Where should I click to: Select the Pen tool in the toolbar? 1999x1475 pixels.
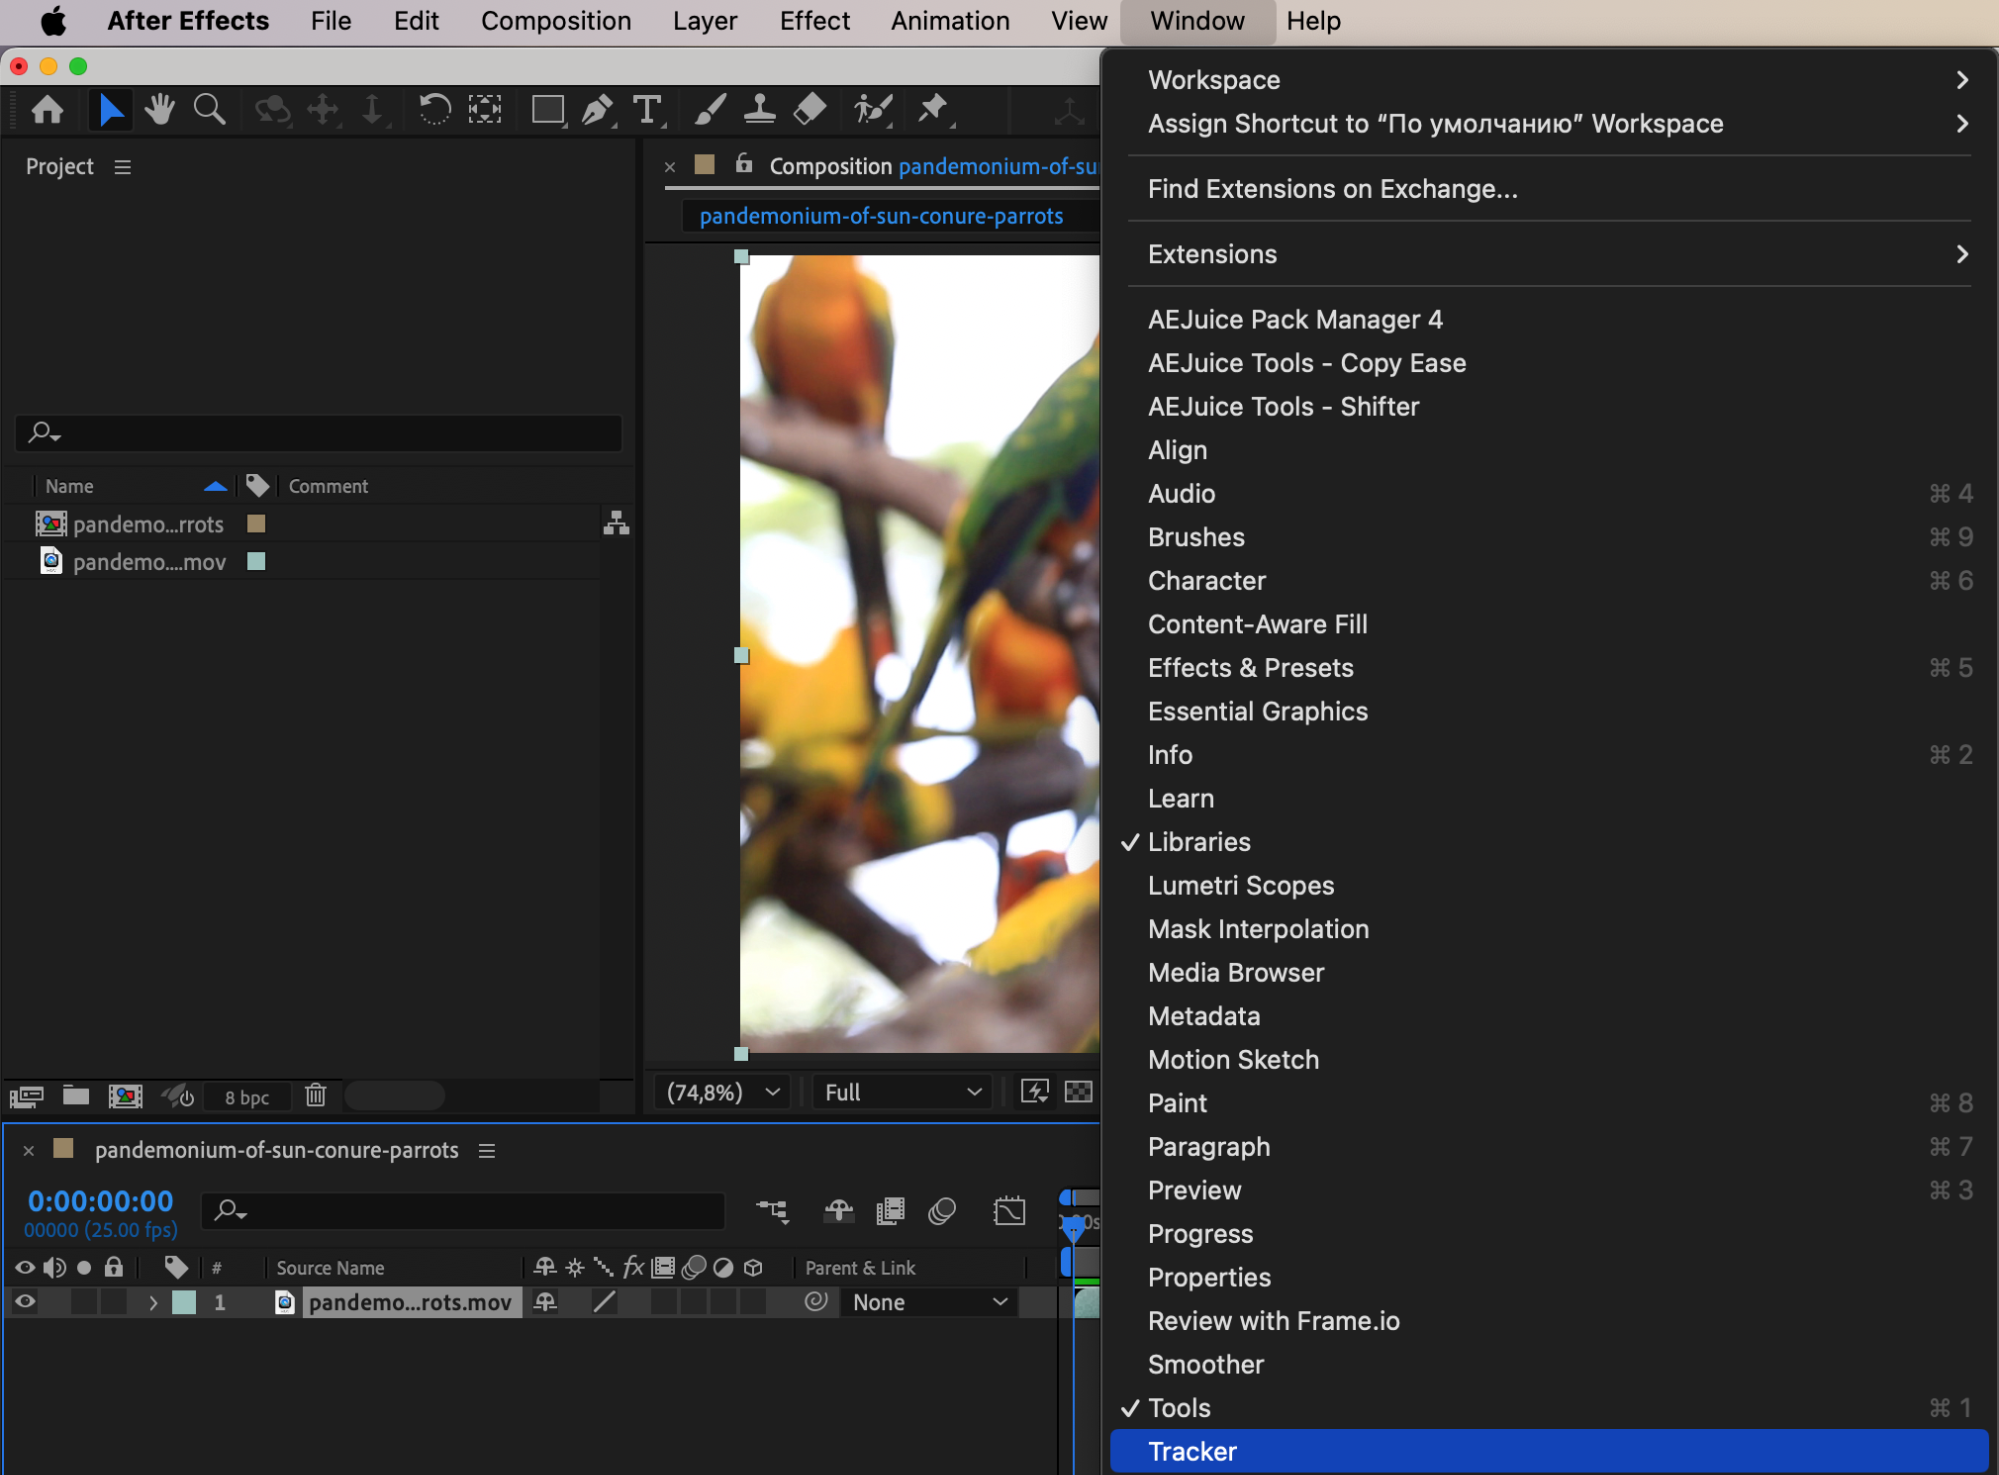click(x=597, y=109)
